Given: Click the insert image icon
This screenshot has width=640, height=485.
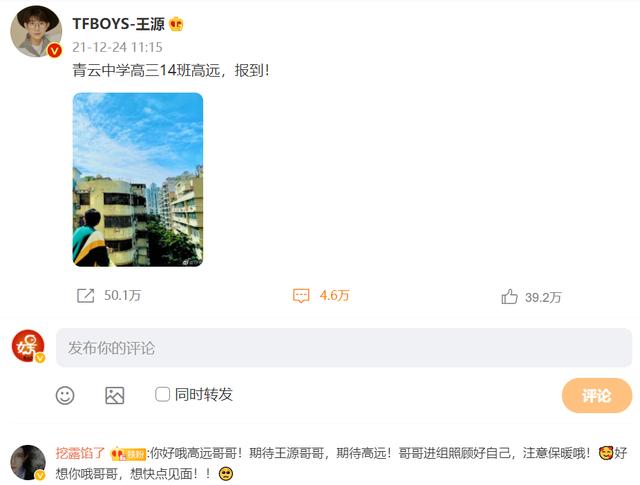Looking at the screenshot, I should (115, 395).
